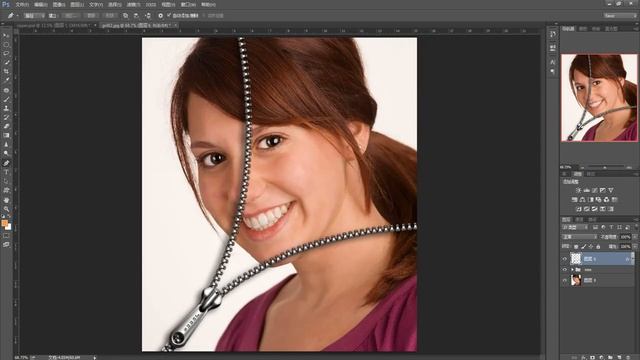The width and height of the screenshot is (640, 360).
Task: Select the Type tool
Action: point(6,172)
